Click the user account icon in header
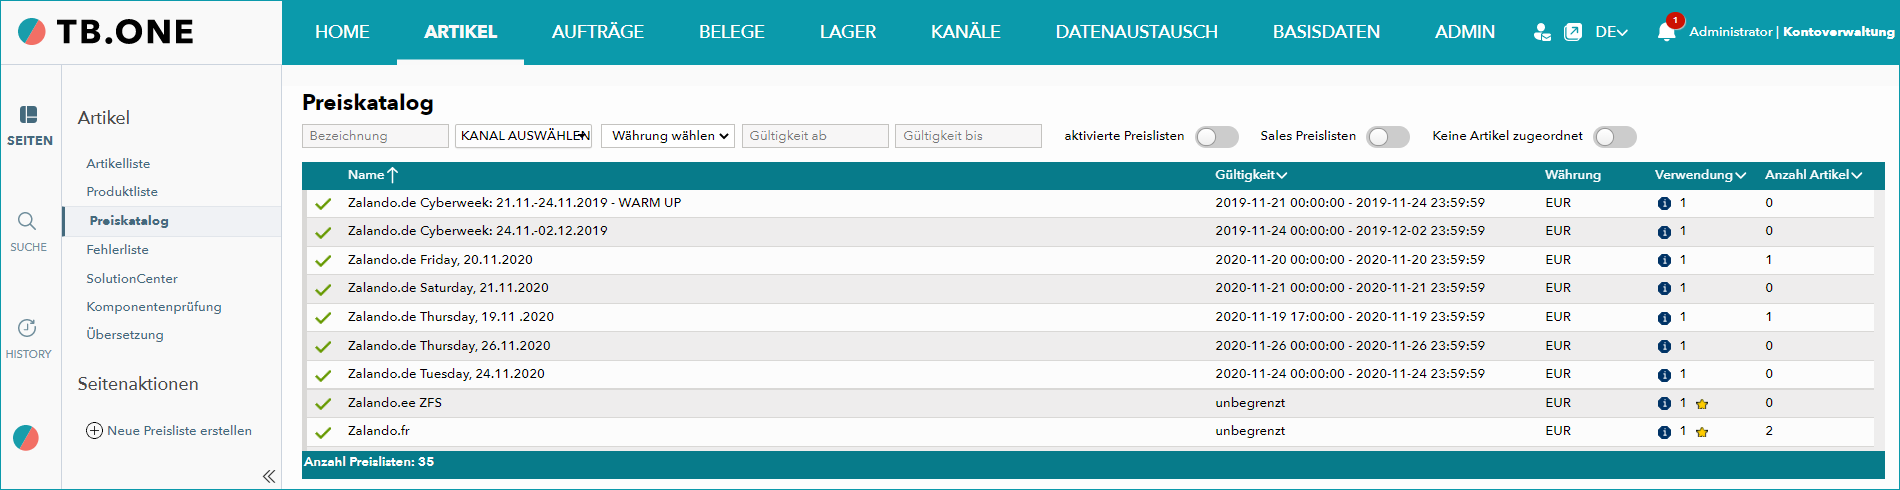 [1542, 32]
